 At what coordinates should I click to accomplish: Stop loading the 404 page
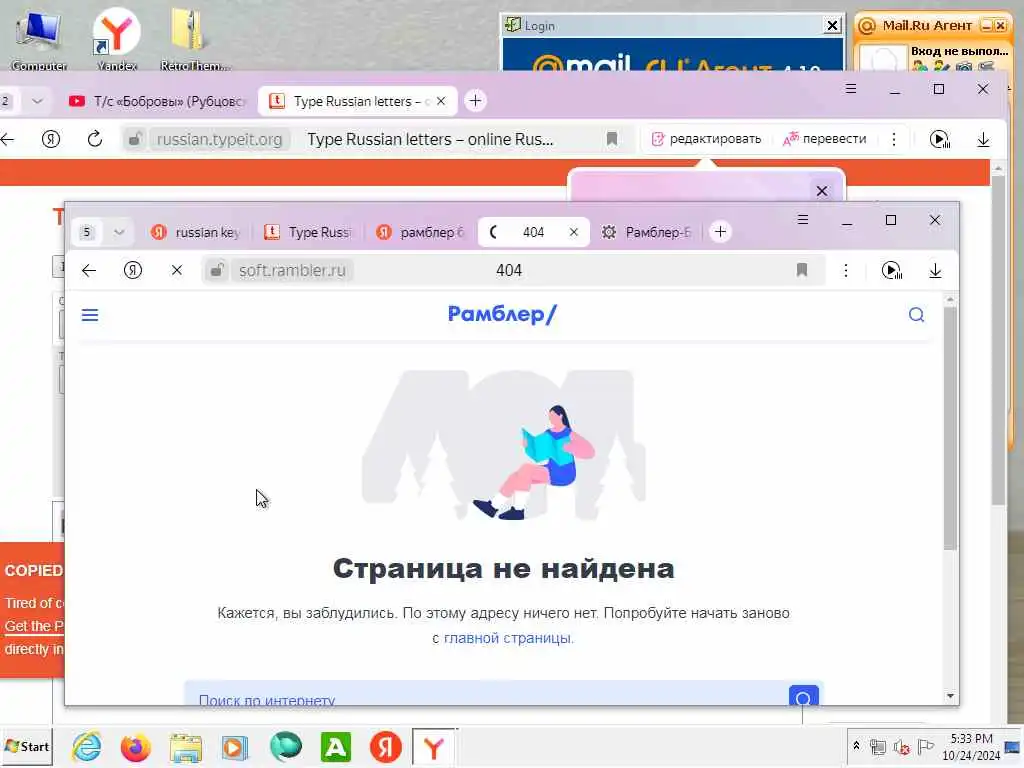176,270
